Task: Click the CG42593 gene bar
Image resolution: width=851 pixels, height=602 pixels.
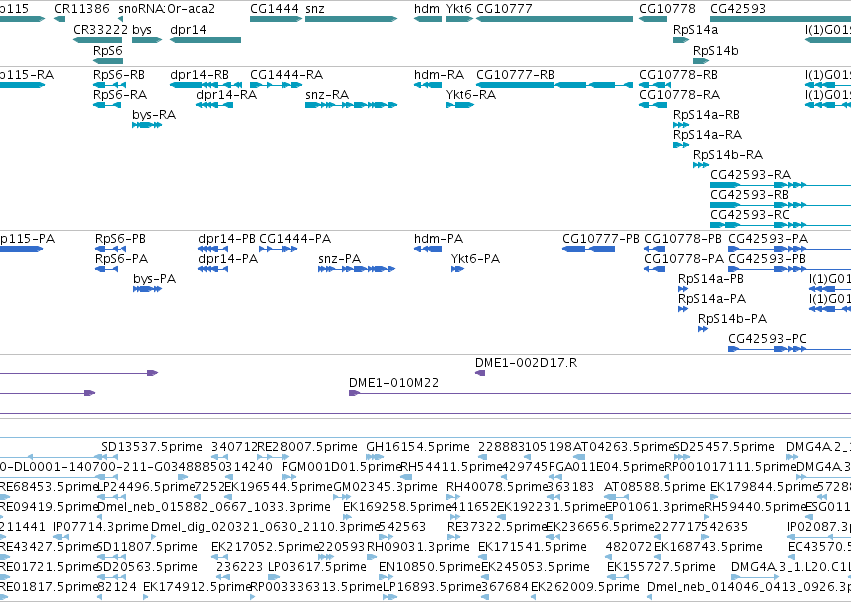Action: (x=780, y=19)
